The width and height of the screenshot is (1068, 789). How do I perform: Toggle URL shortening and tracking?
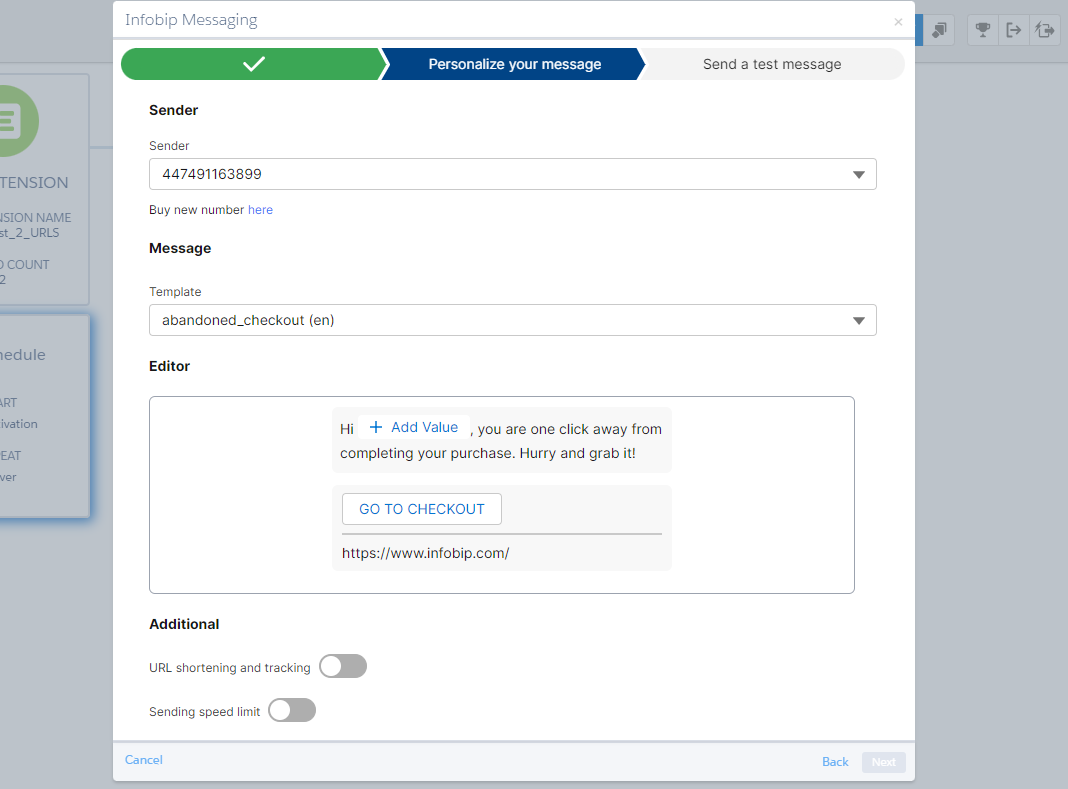point(343,666)
